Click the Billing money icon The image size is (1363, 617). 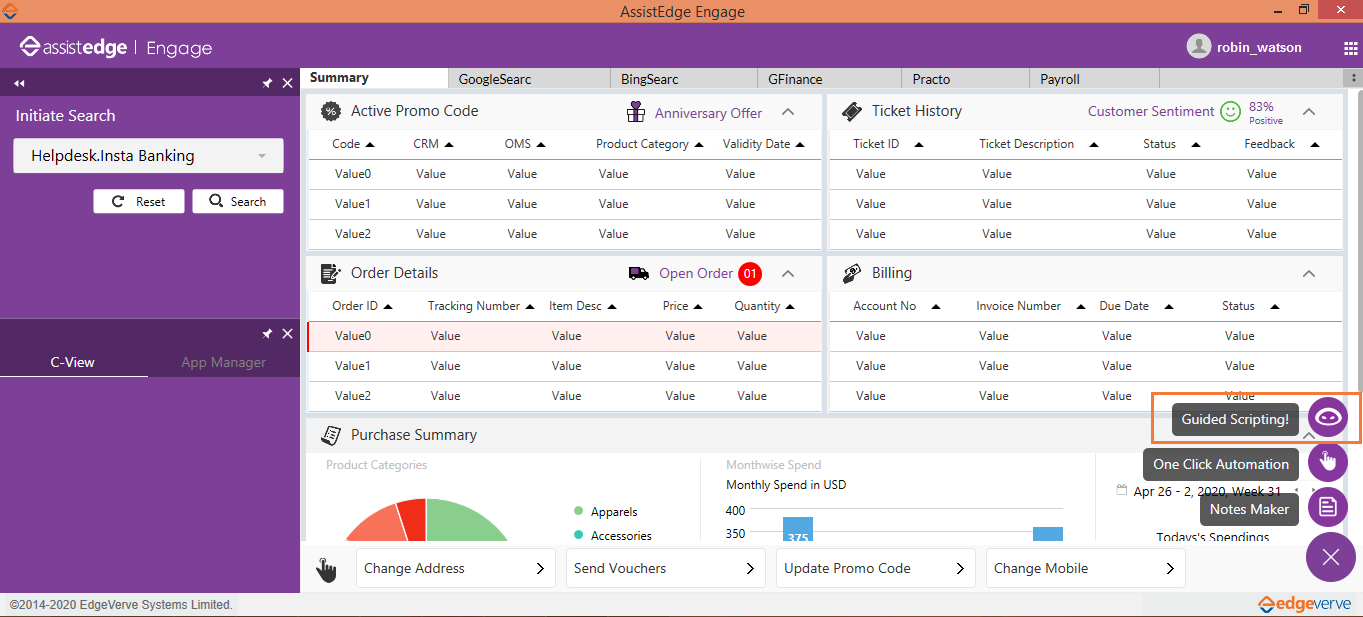pos(852,273)
